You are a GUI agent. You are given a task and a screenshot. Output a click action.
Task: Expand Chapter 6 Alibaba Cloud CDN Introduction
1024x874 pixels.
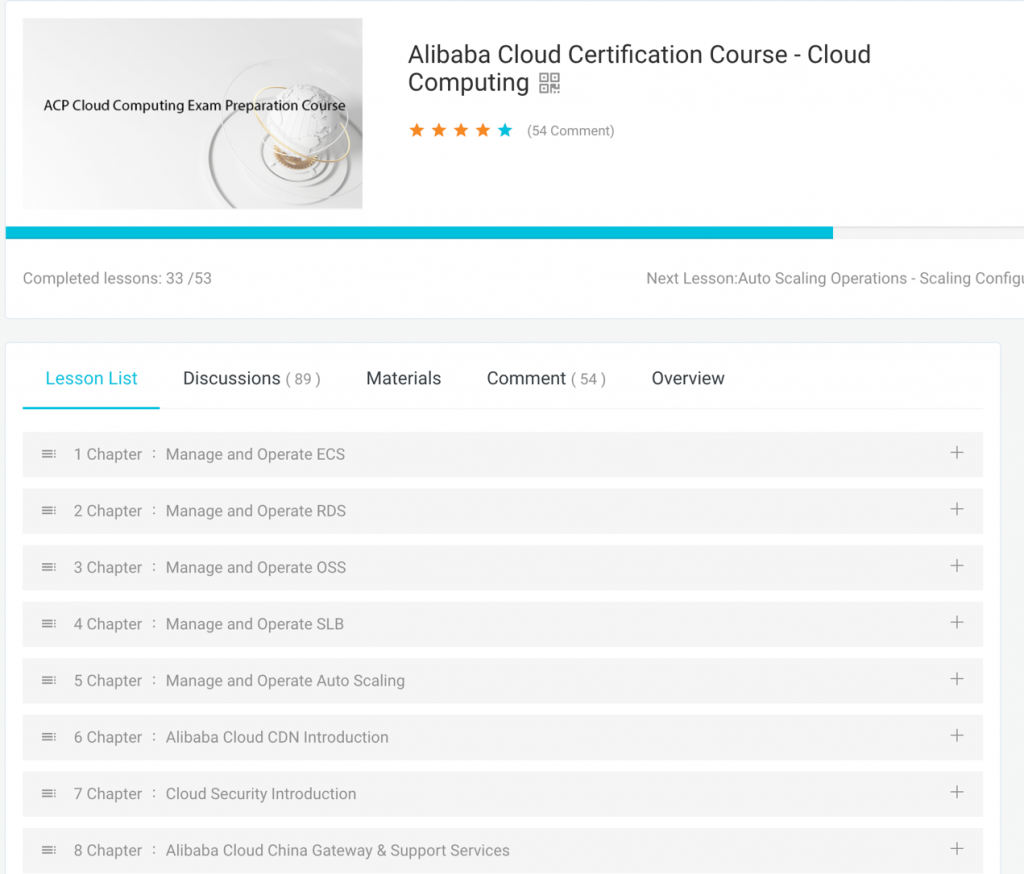[957, 736]
